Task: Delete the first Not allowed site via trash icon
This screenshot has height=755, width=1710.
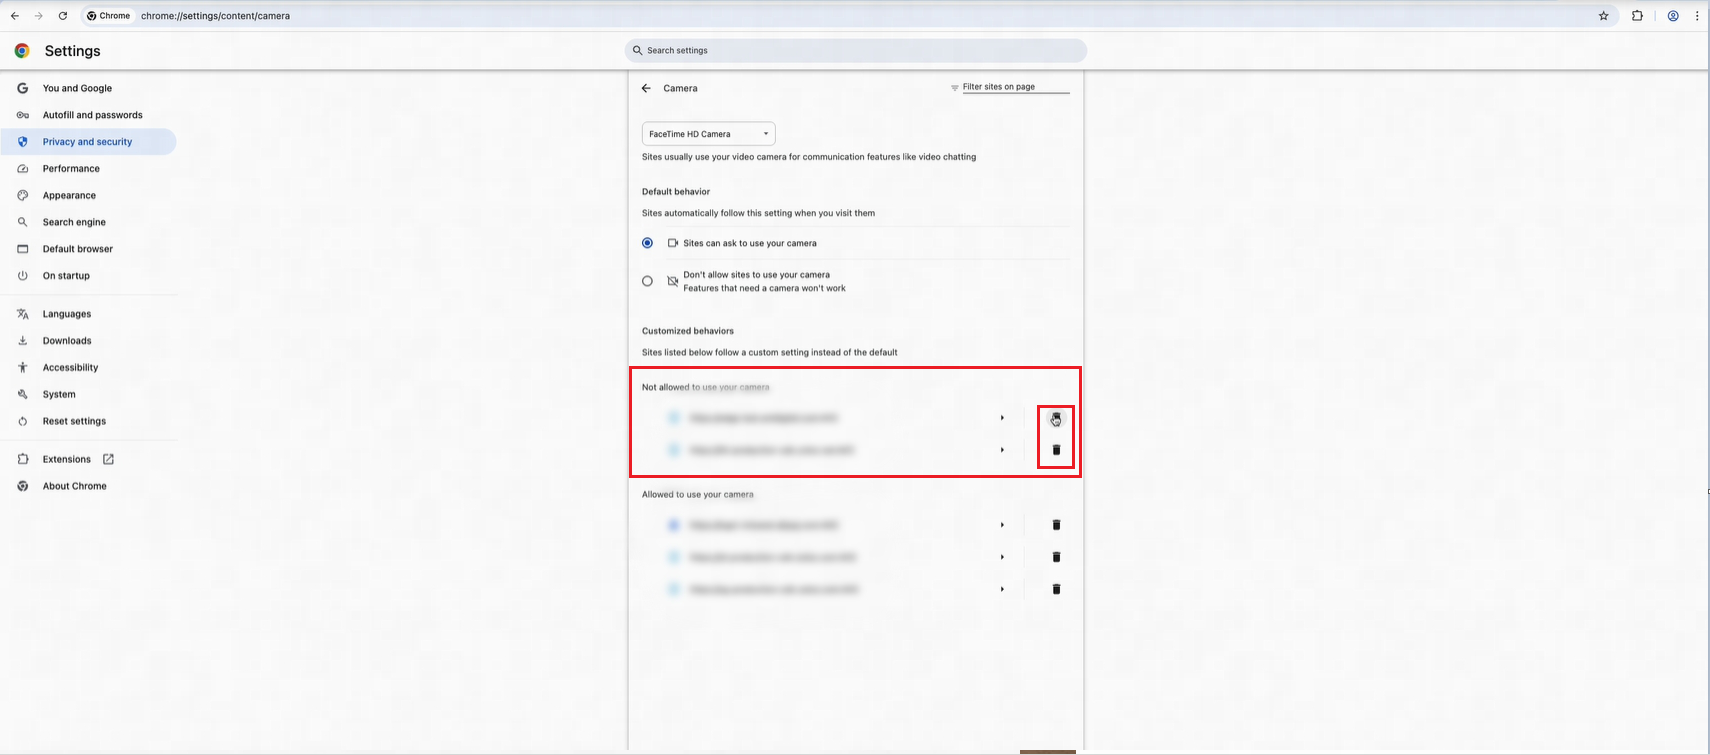Action: click(x=1056, y=418)
